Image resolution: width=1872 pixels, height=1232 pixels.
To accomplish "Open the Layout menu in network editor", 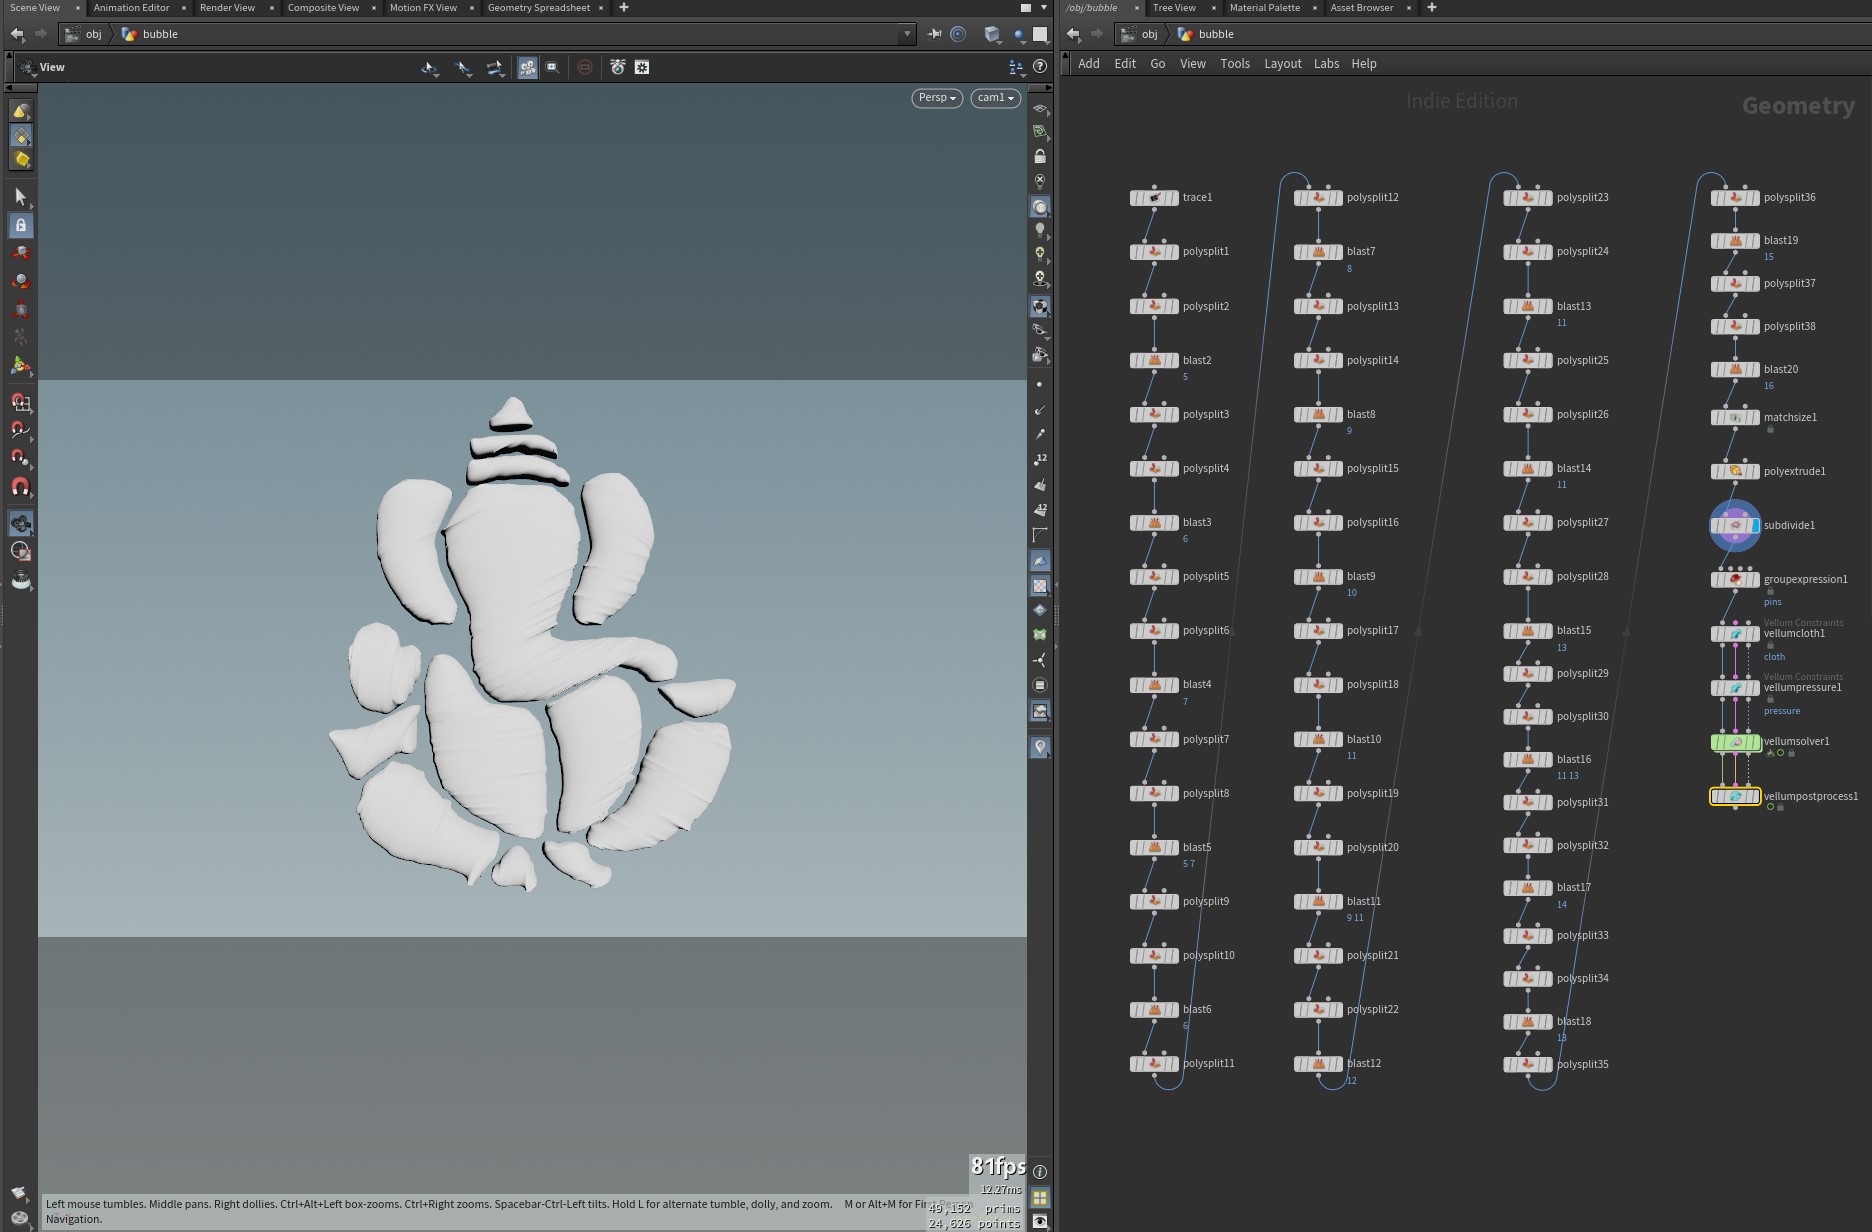I will tap(1283, 64).
